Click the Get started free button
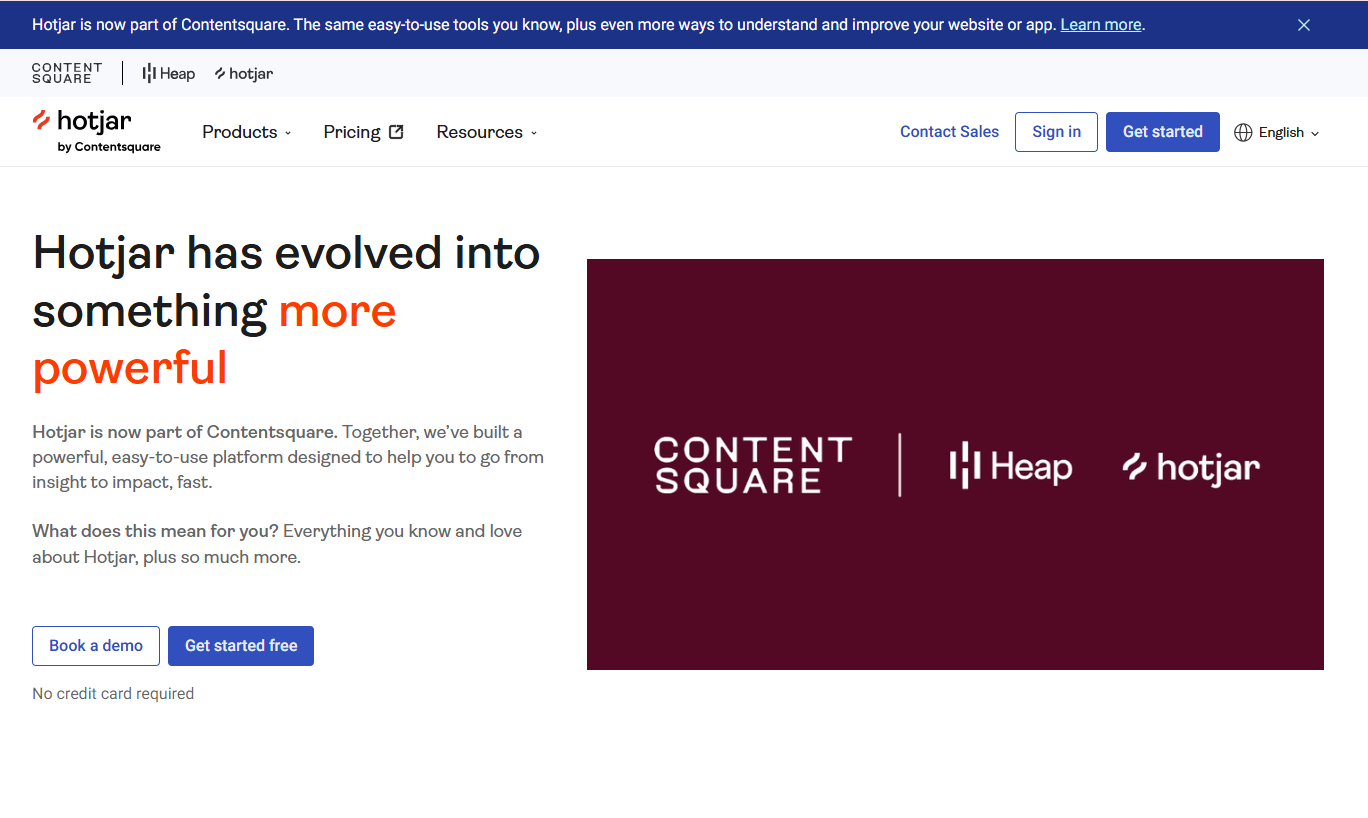Viewport: 1368px width, 818px height. 241,646
